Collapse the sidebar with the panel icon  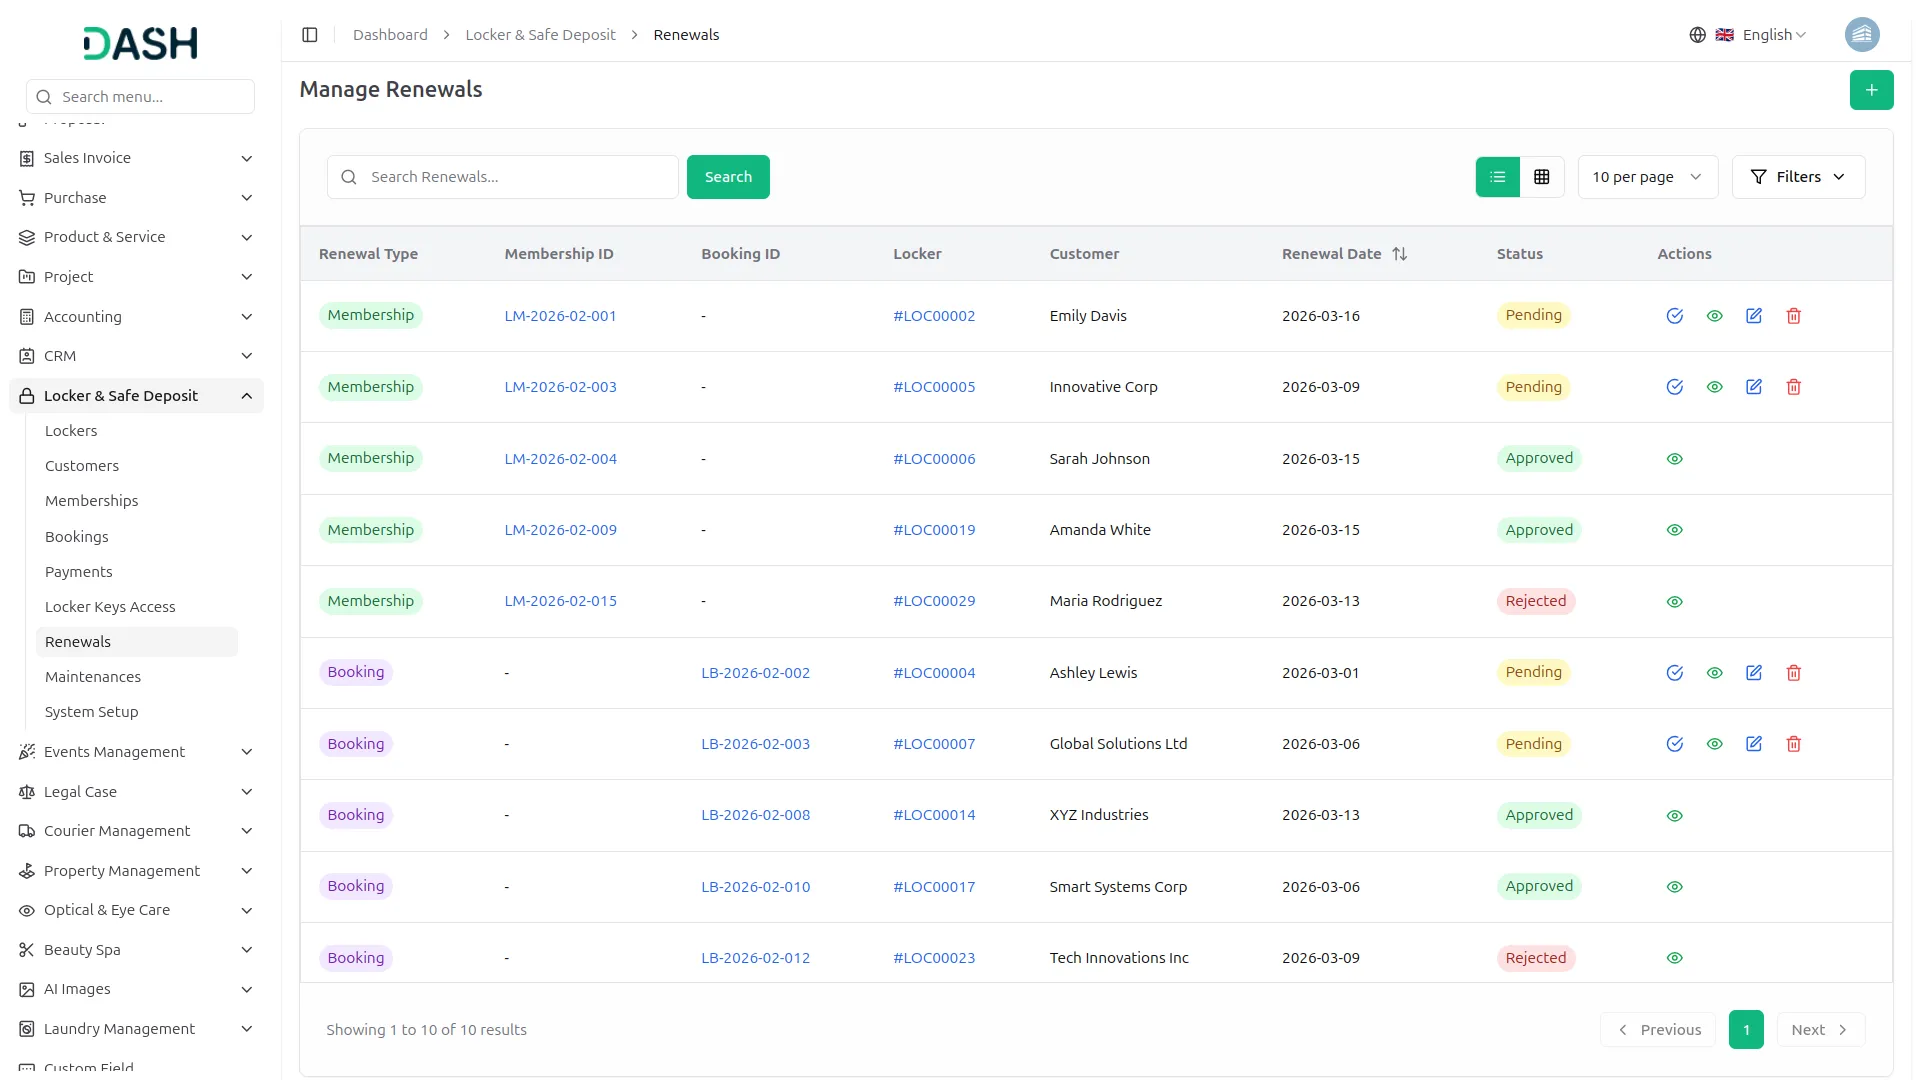point(309,34)
